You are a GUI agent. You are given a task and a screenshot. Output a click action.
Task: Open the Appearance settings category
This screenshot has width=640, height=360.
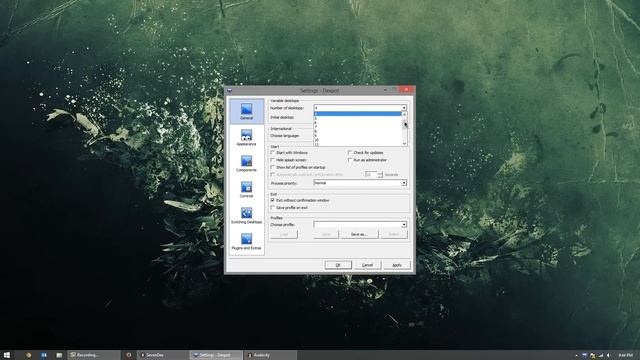tap(247, 137)
